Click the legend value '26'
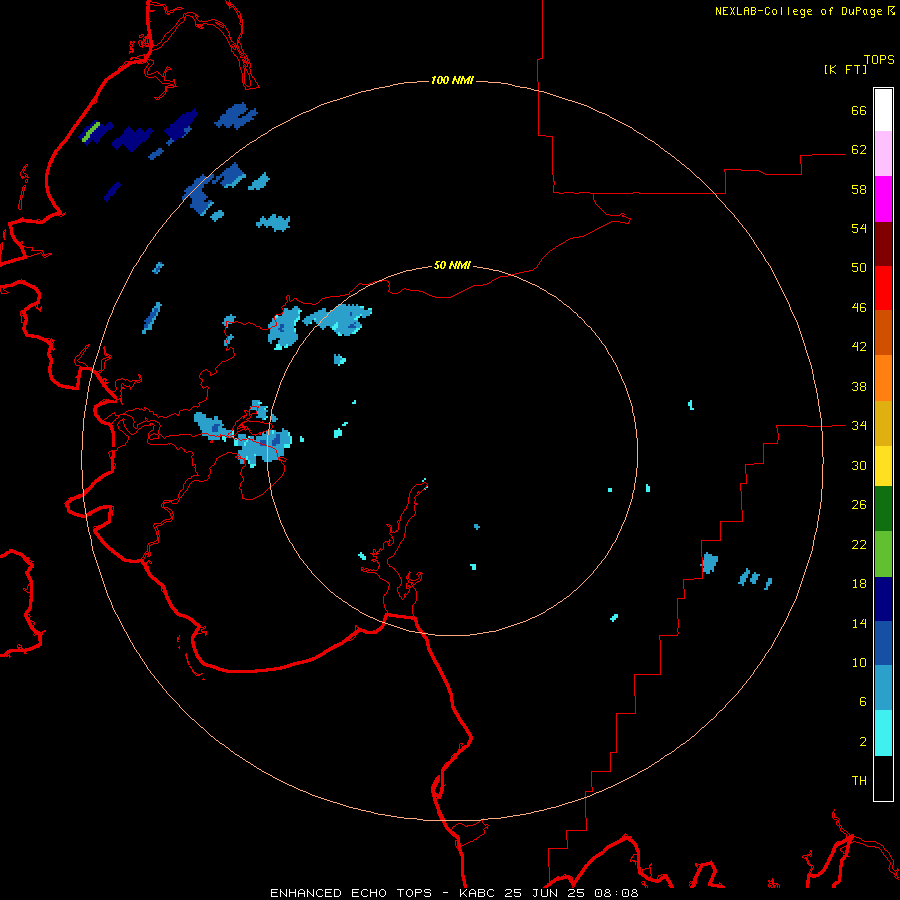Screen dimensions: 900x900 859,505
